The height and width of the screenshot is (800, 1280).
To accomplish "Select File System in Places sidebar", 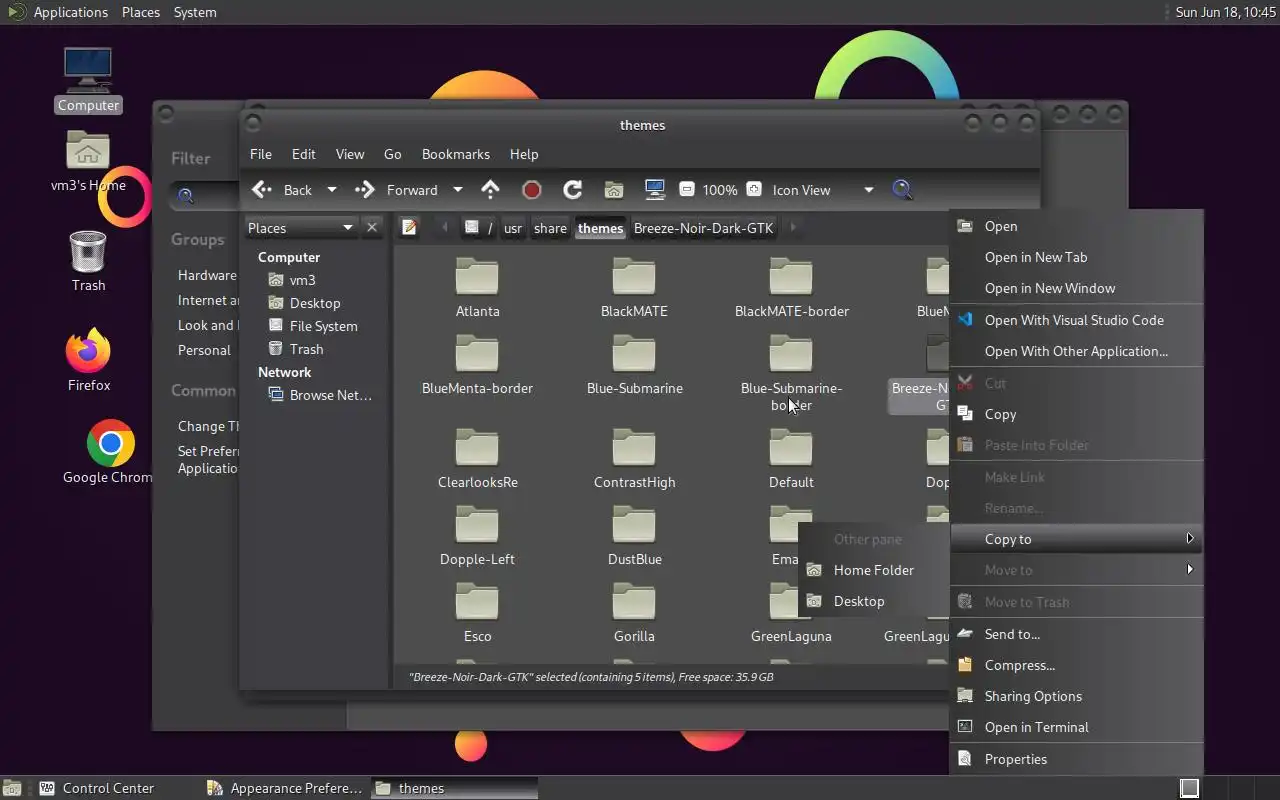I will tap(323, 326).
